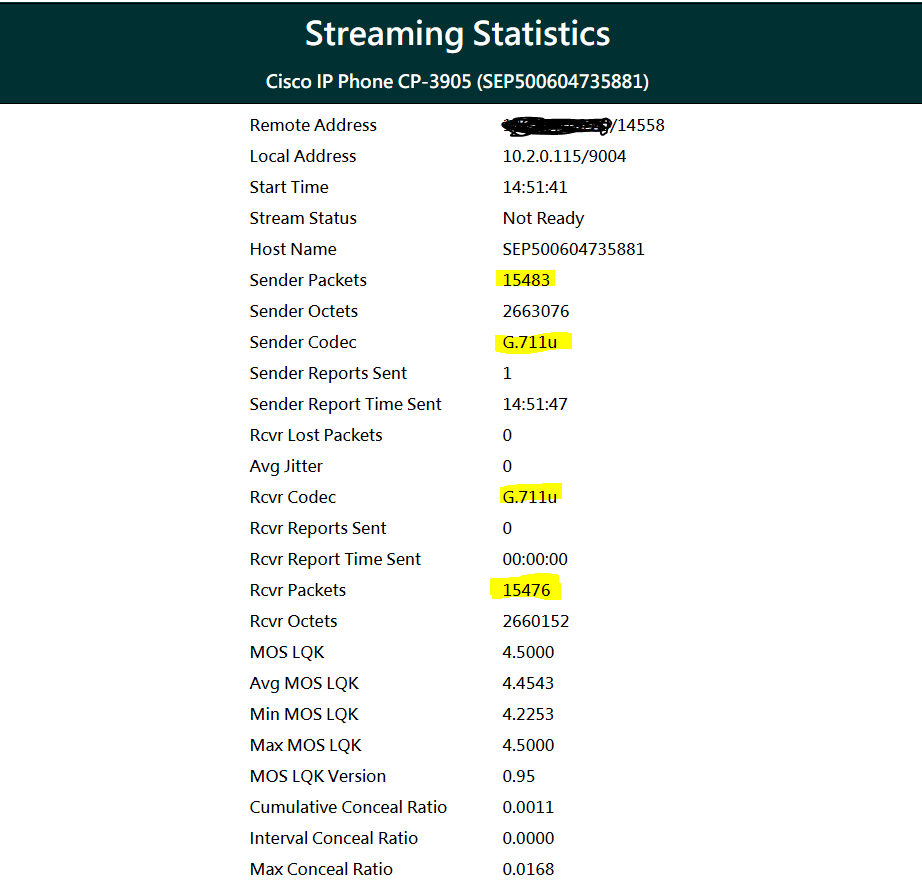Viewport: 922px width, 886px height.
Task: Click the 'Avg MOS LQK' label
Action: (x=304, y=684)
